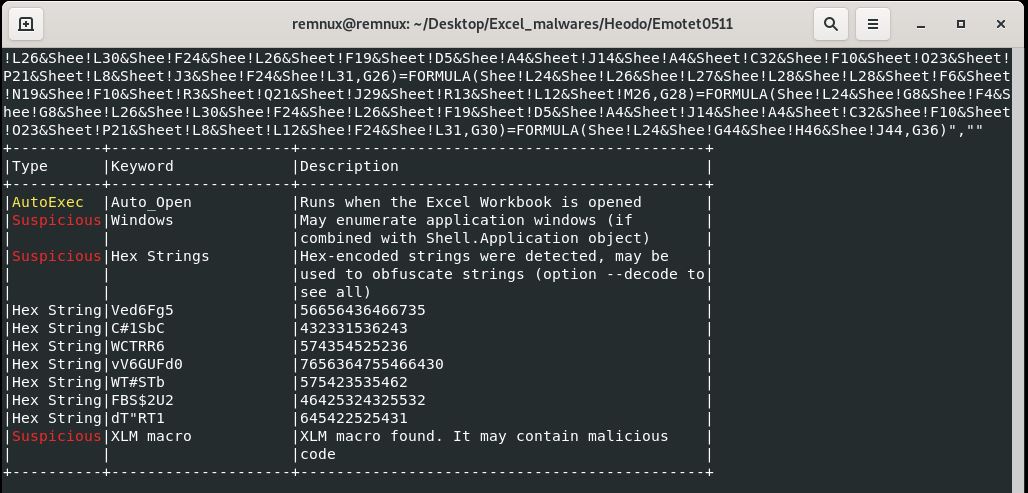
Task: Open the hamburger menu
Action: pos(873,23)
